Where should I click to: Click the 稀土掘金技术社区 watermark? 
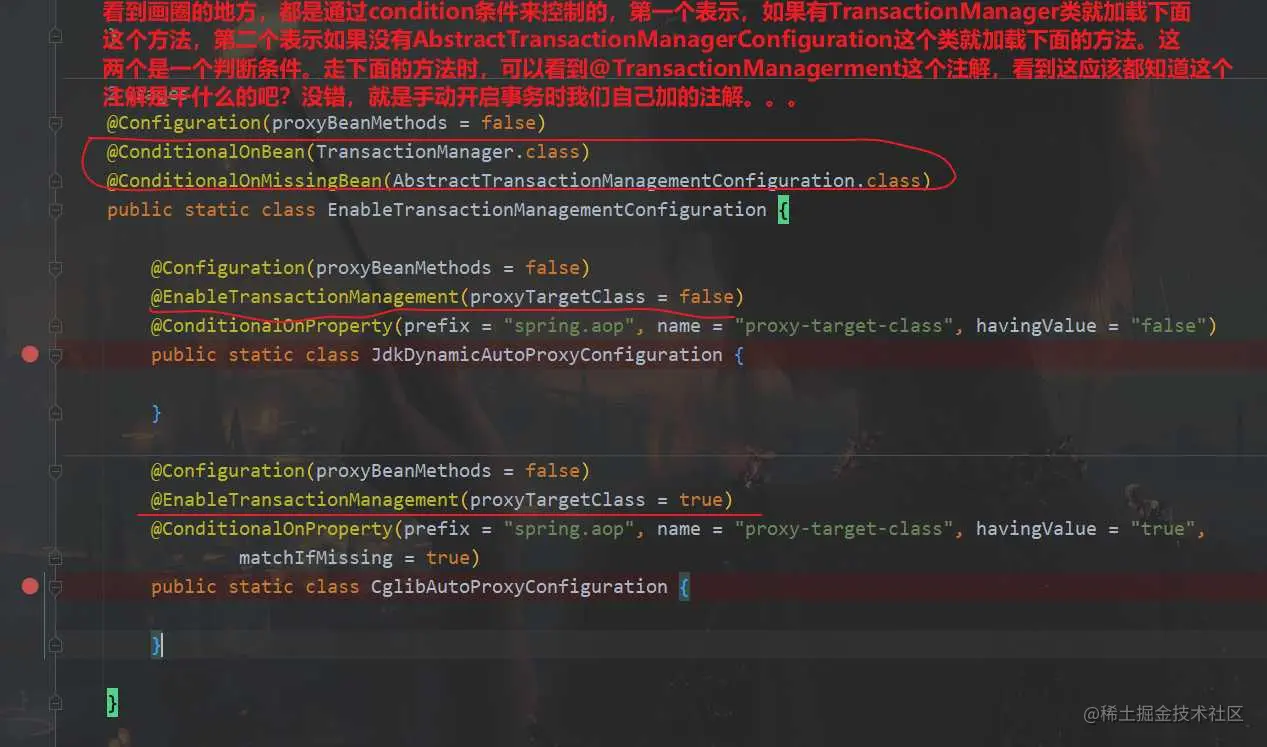[x=1165, y=714]
